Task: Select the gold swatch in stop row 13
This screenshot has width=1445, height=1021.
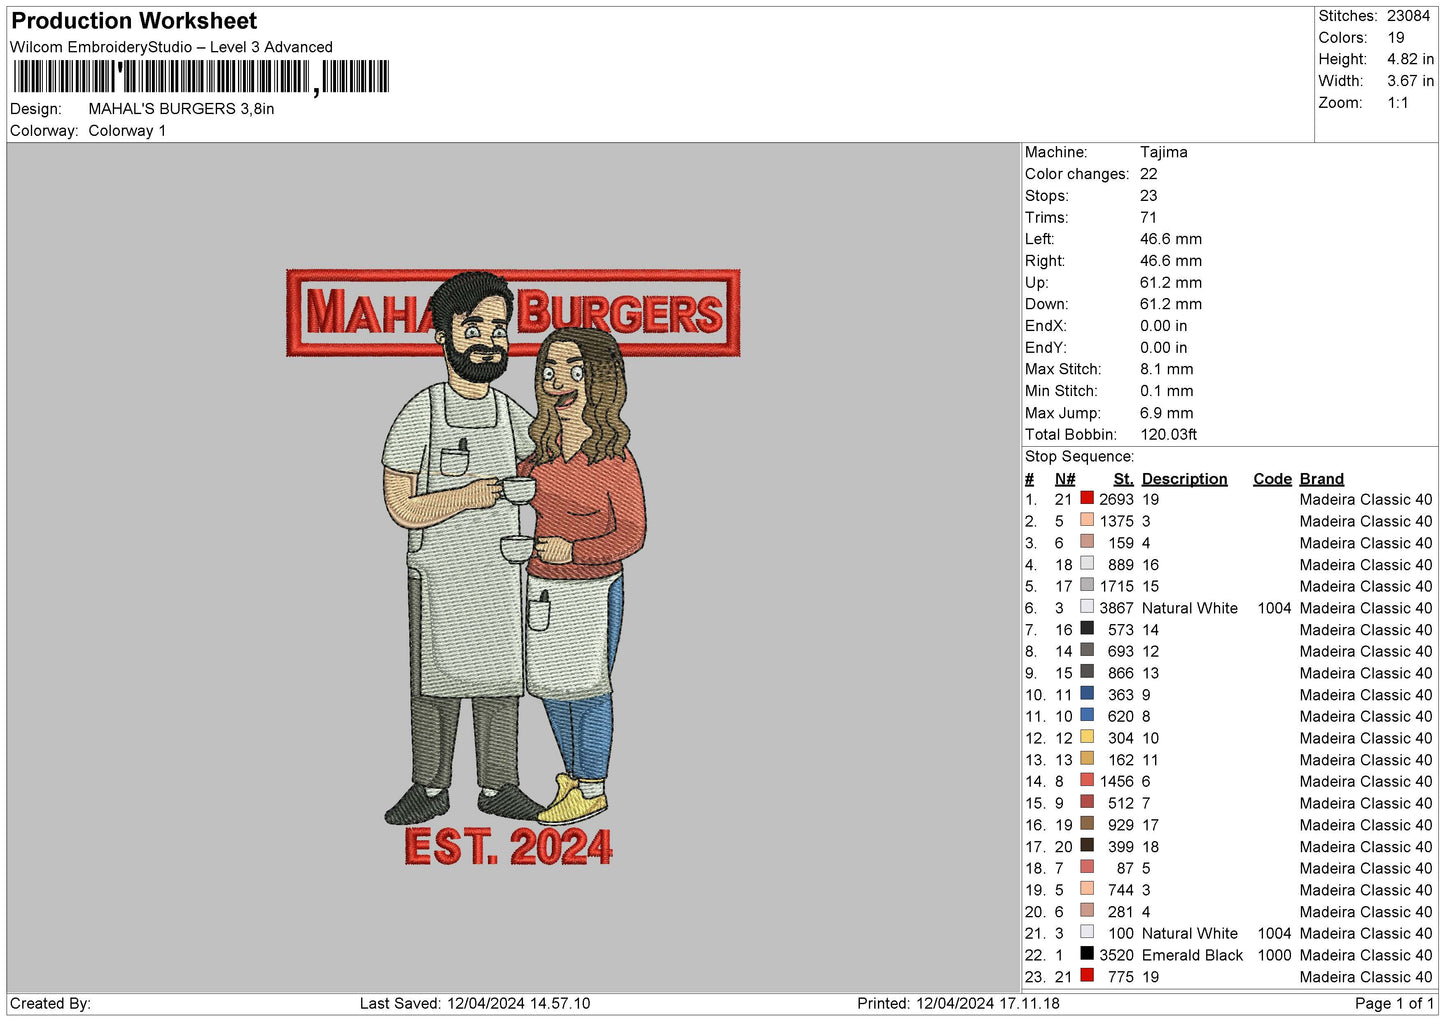Action: [1087, 759]
